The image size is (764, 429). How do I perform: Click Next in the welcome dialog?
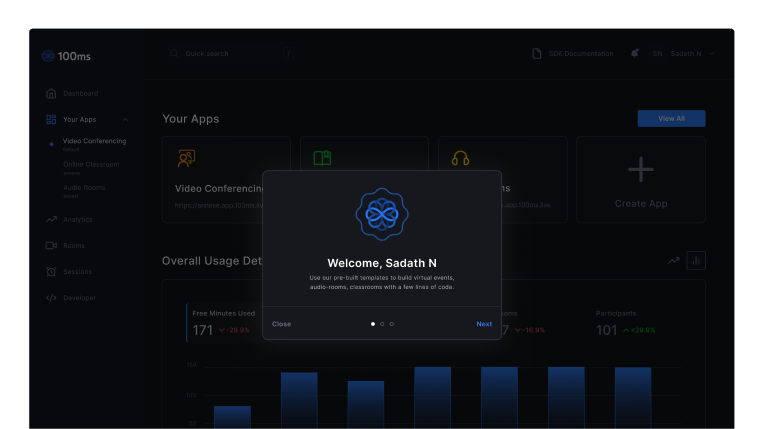coord(484,324)
